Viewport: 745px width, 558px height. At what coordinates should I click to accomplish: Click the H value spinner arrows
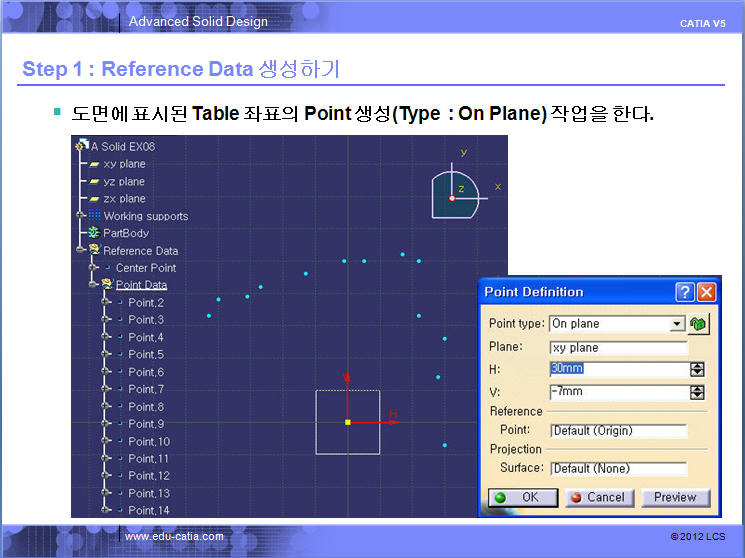point(697,369)
